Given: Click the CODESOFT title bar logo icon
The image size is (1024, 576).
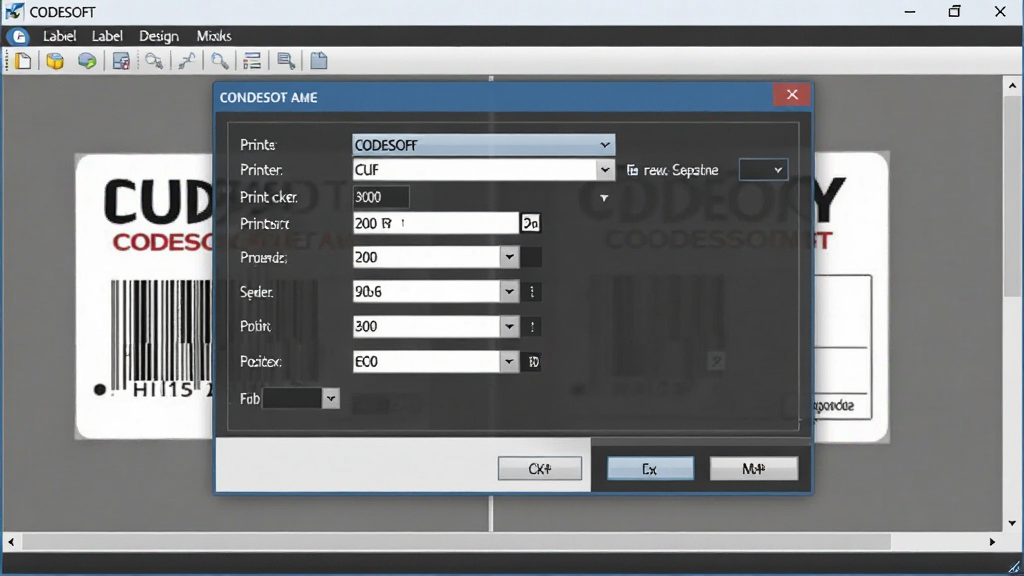Looking at the screenshot, I should pos(14,11).
